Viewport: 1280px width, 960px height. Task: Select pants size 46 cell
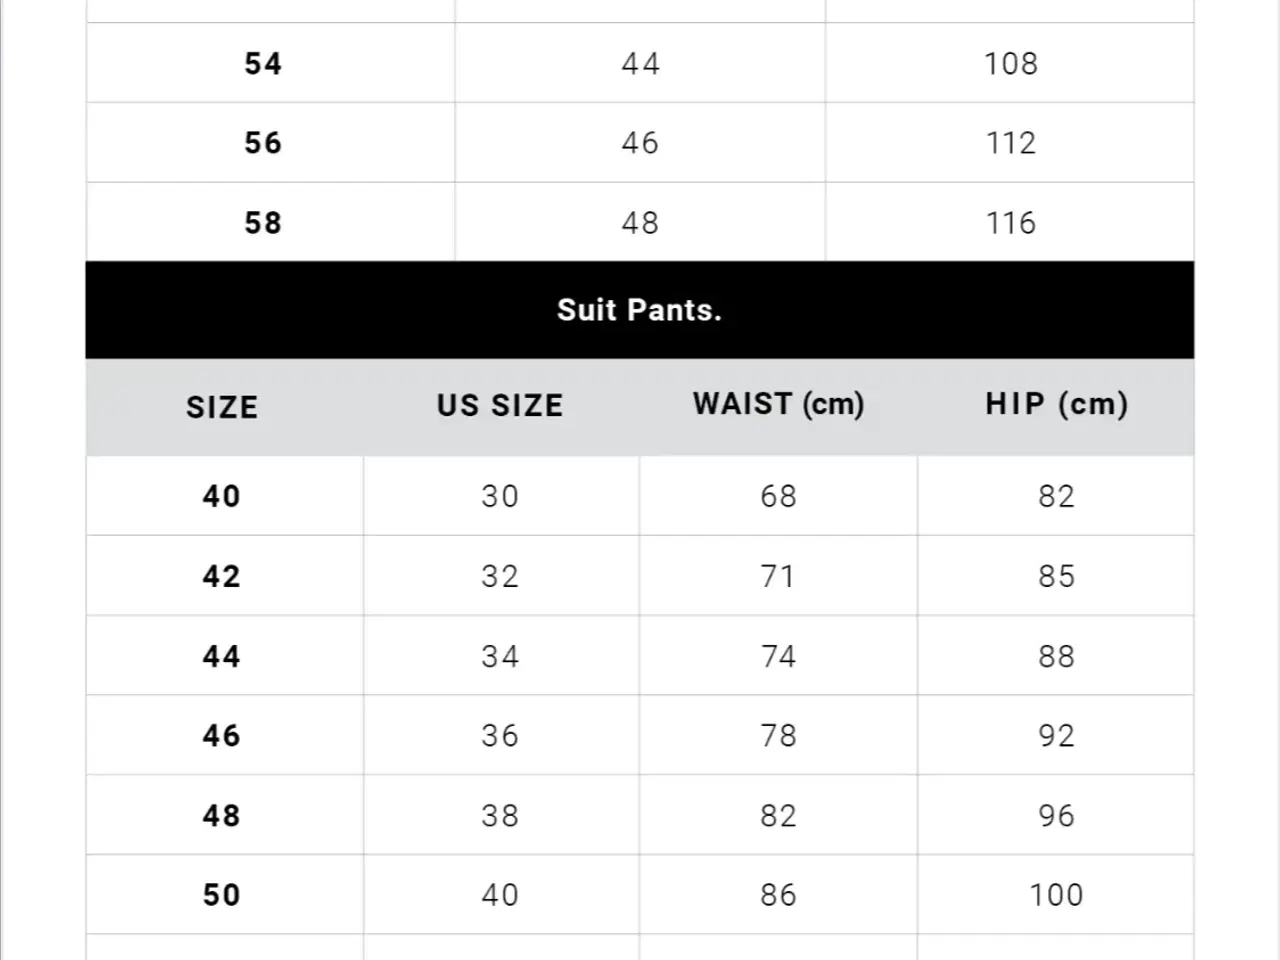(x=222, y=735)
